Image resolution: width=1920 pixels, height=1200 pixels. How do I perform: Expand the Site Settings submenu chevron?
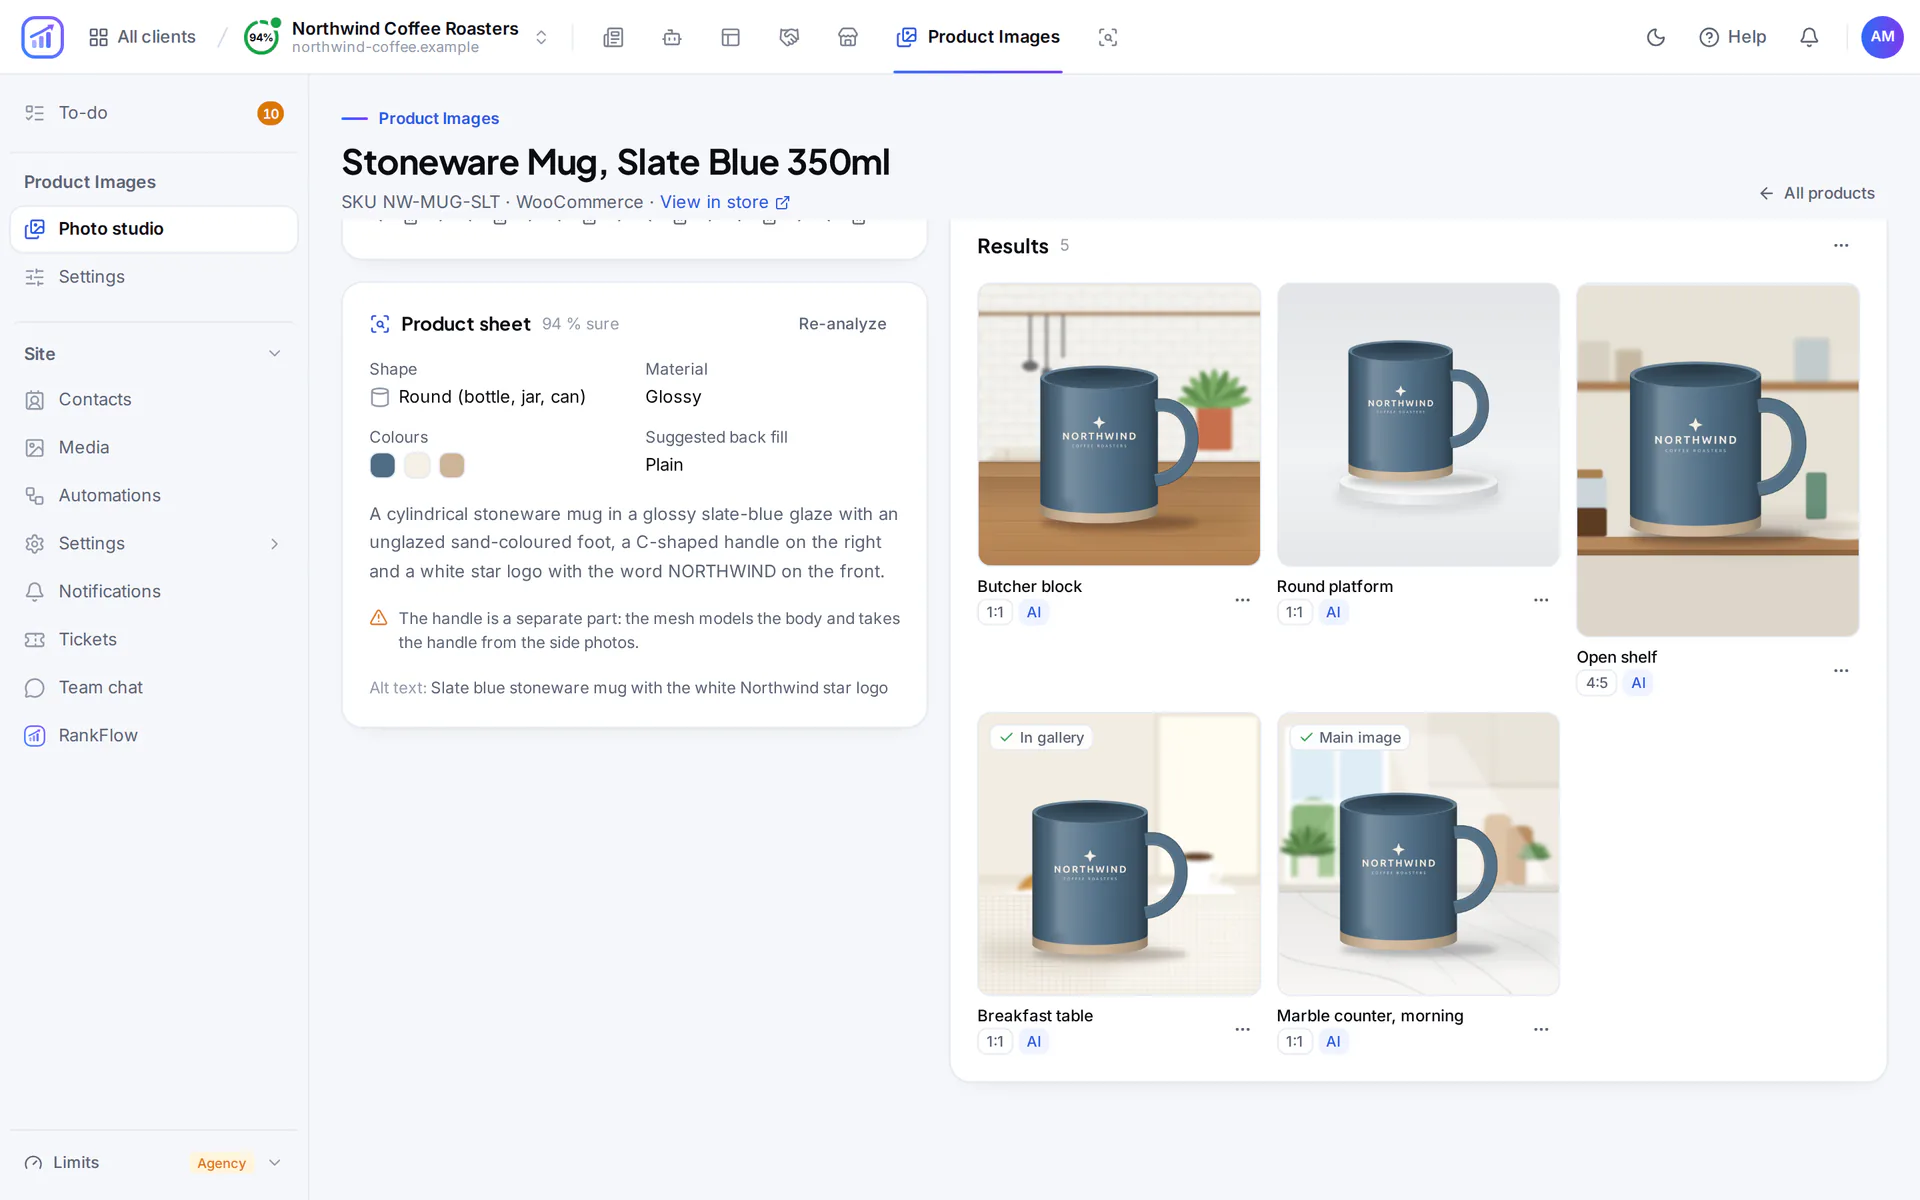tap(275, 544)
